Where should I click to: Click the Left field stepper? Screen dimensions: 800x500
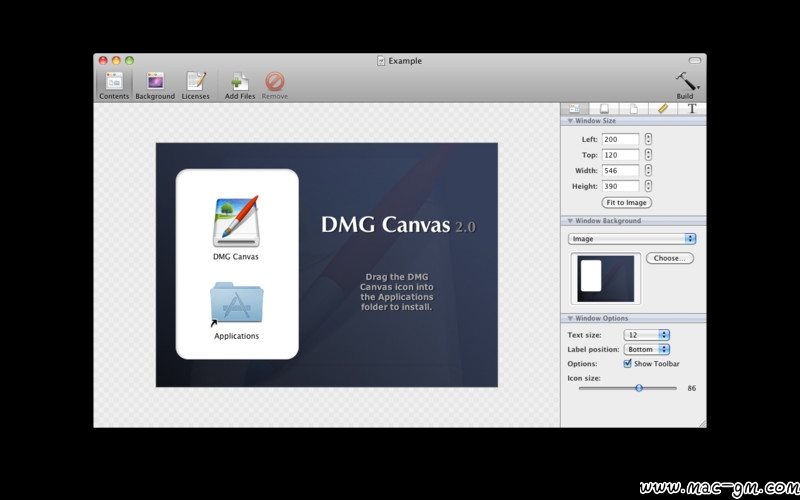point(648,139)
